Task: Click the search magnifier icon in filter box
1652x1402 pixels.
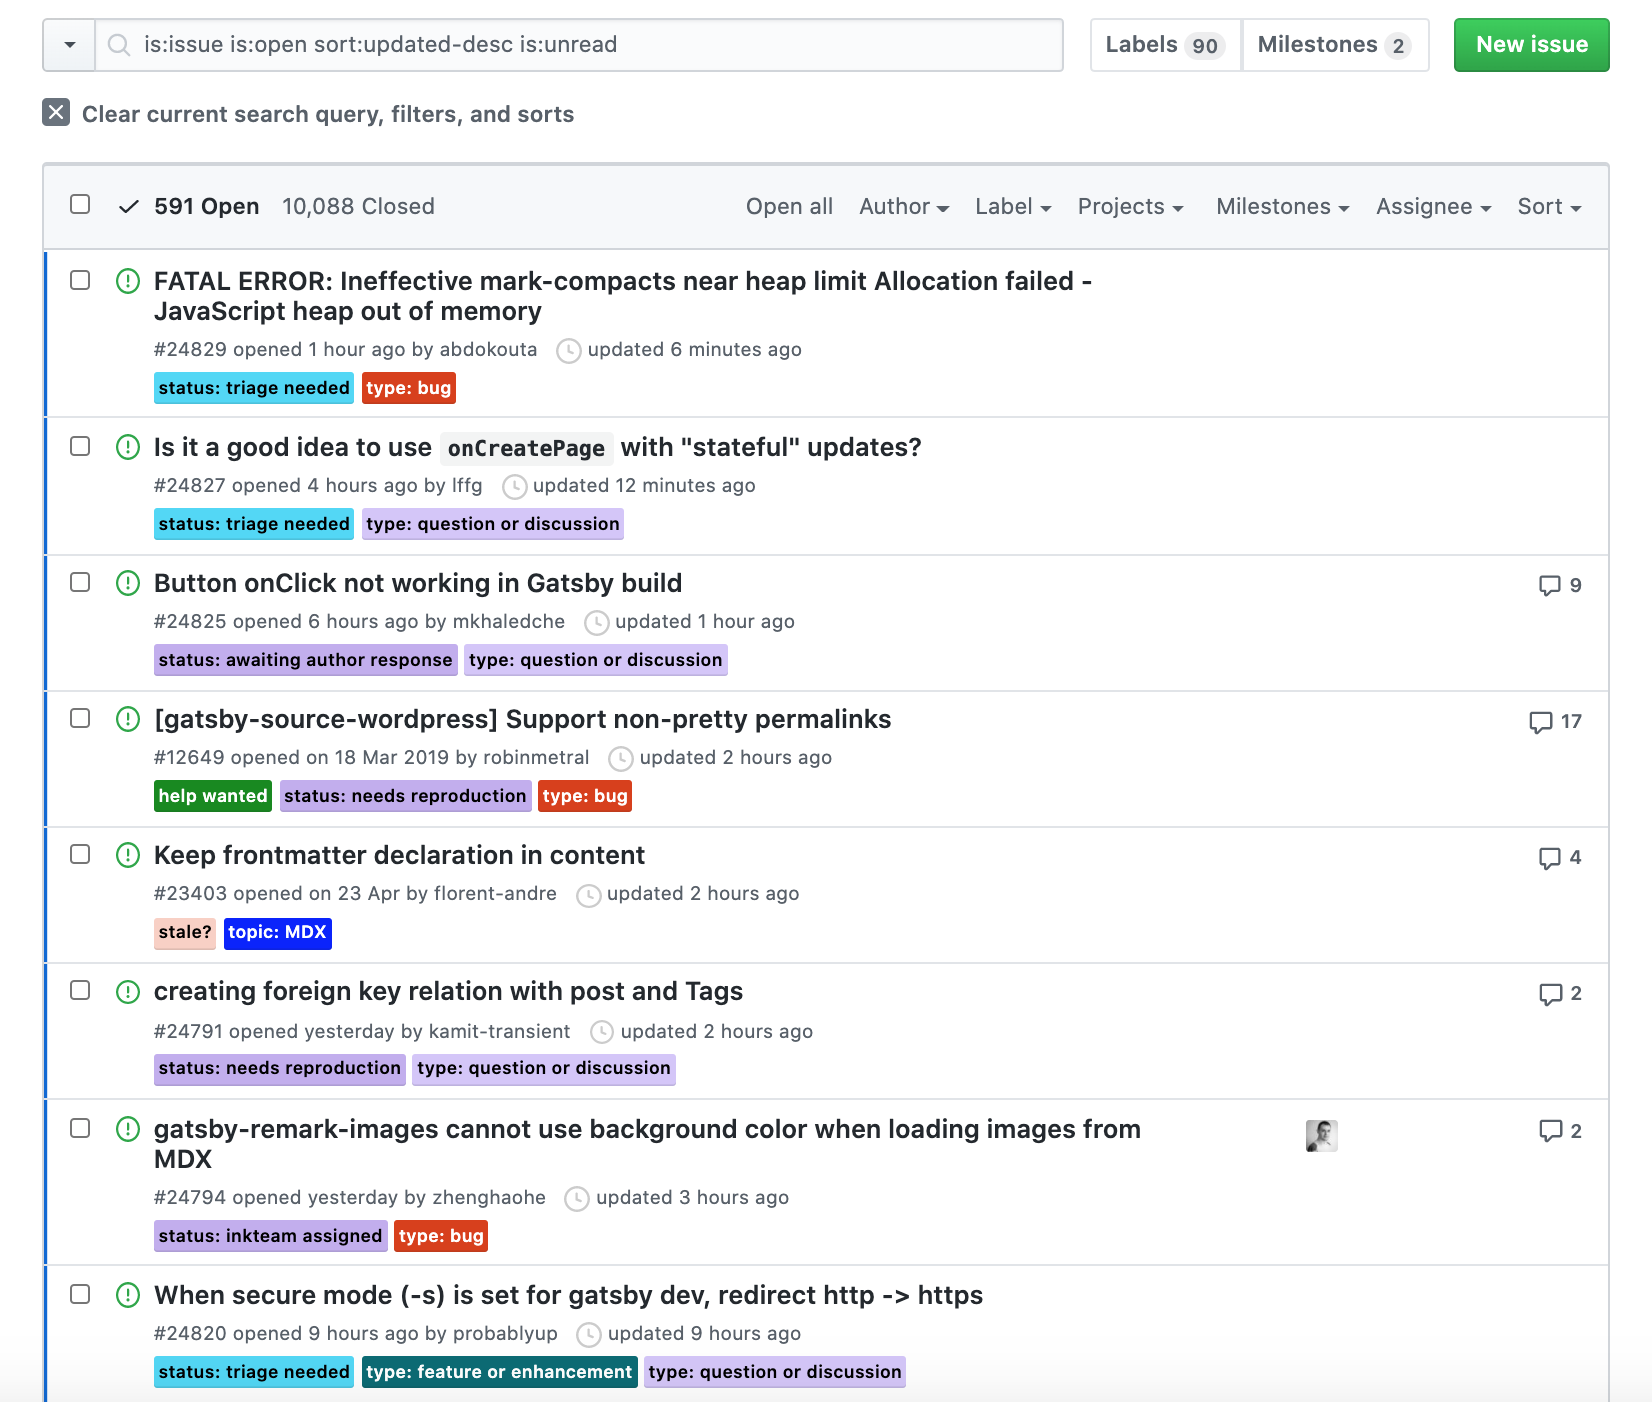Action: (119, 45)
